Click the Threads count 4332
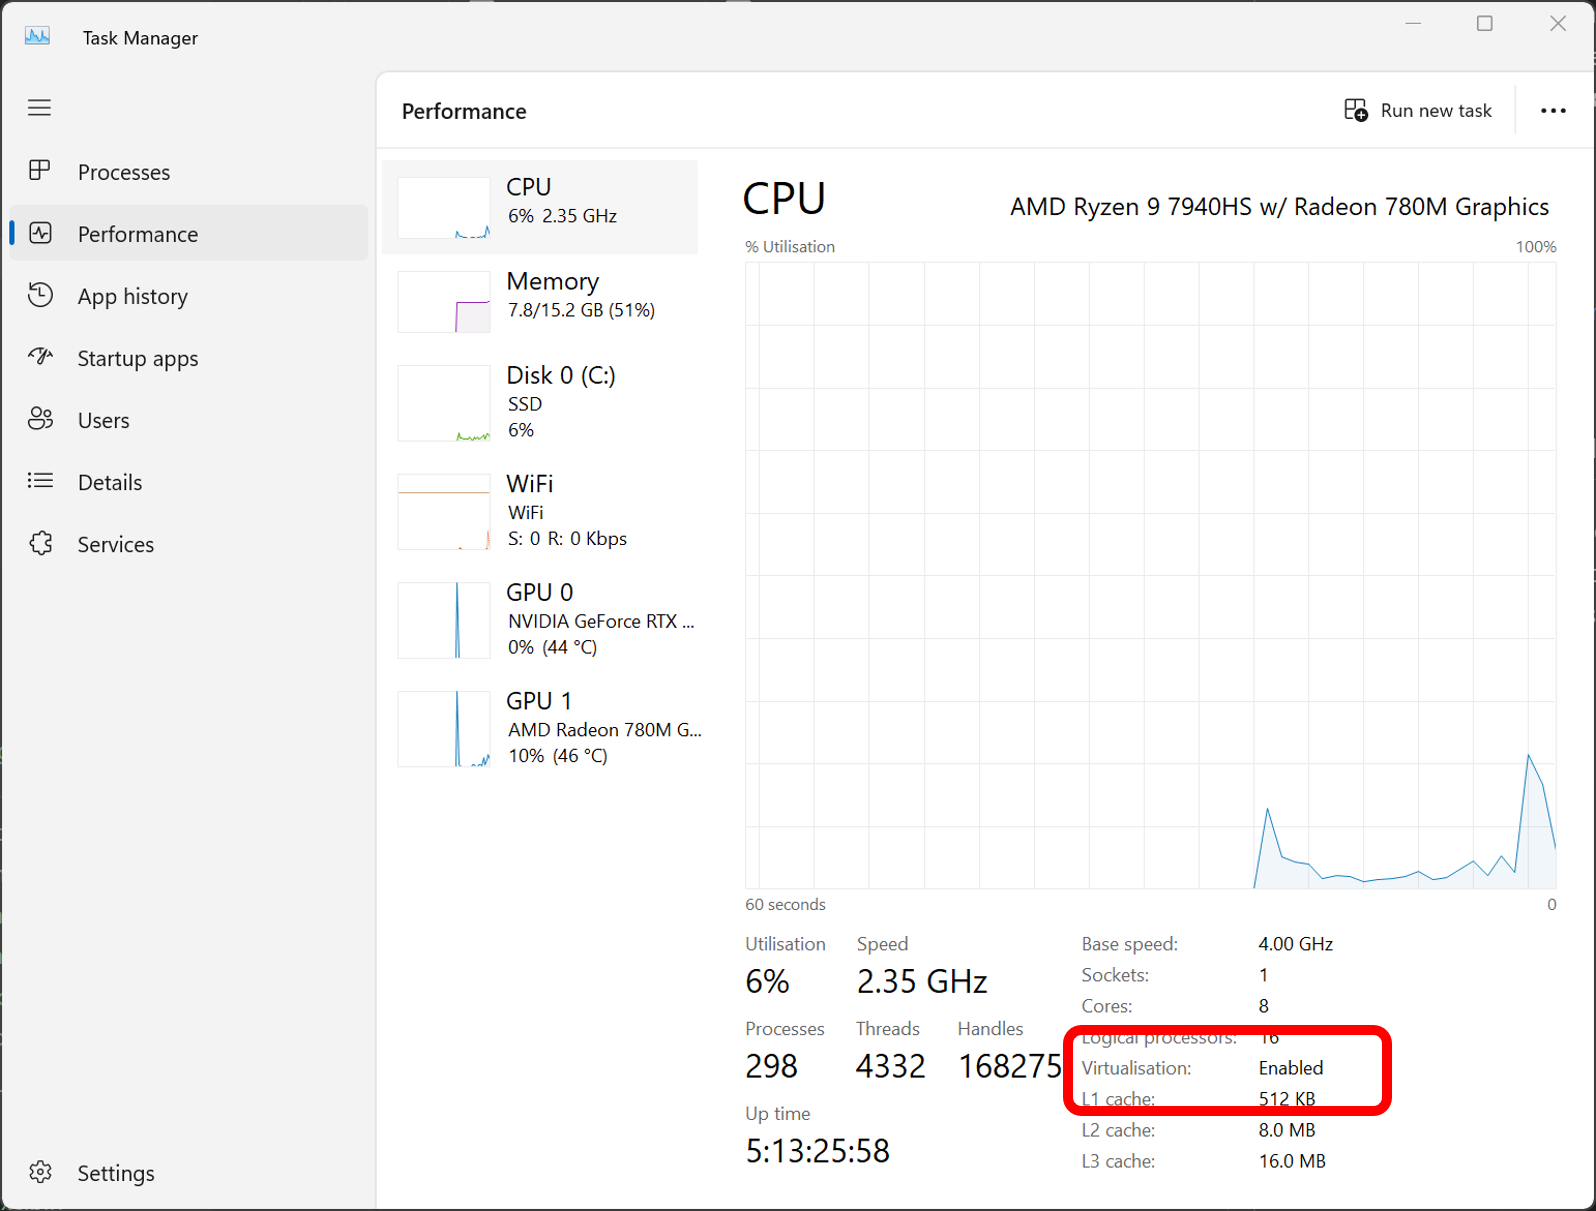 tap(890, 1066)
